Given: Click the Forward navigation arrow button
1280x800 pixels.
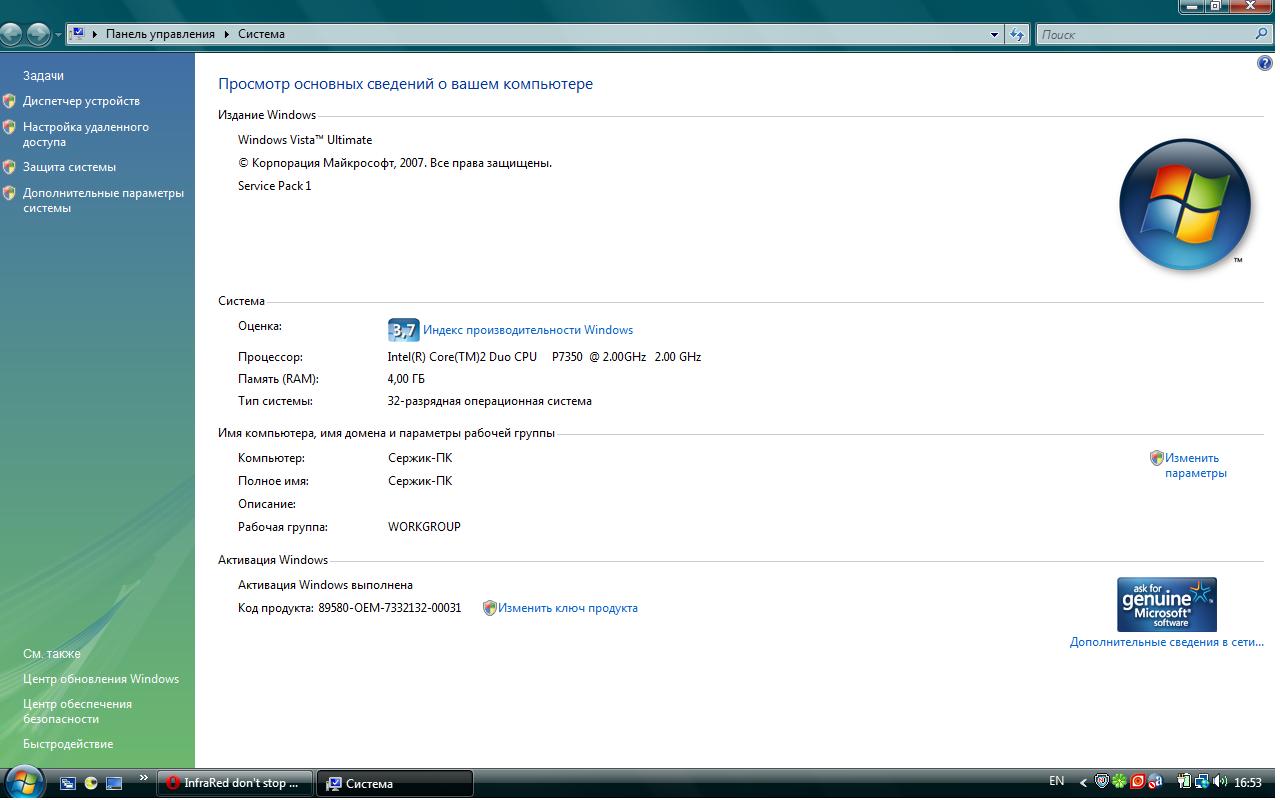Looking at the screenshot, I should tap(38, 34).
